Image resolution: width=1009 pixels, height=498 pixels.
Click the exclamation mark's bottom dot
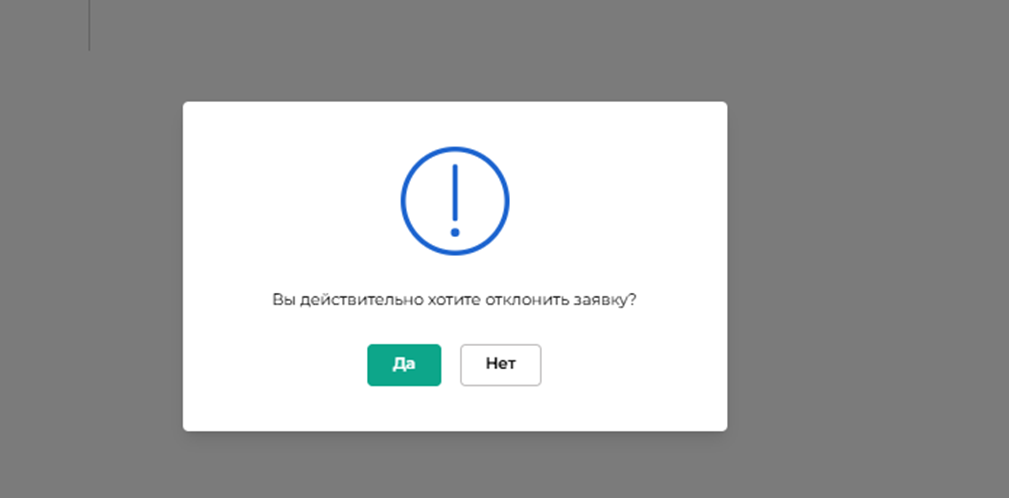[x=455, y=232]
